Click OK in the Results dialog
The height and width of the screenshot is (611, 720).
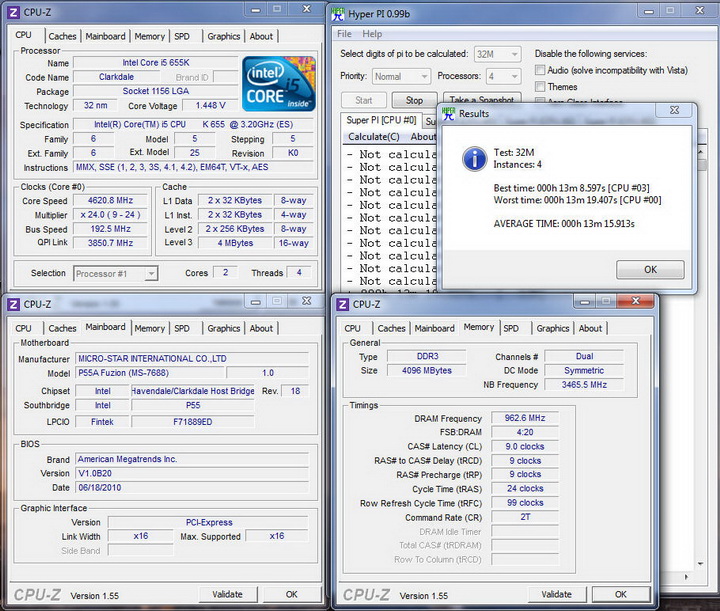point(649,269)
